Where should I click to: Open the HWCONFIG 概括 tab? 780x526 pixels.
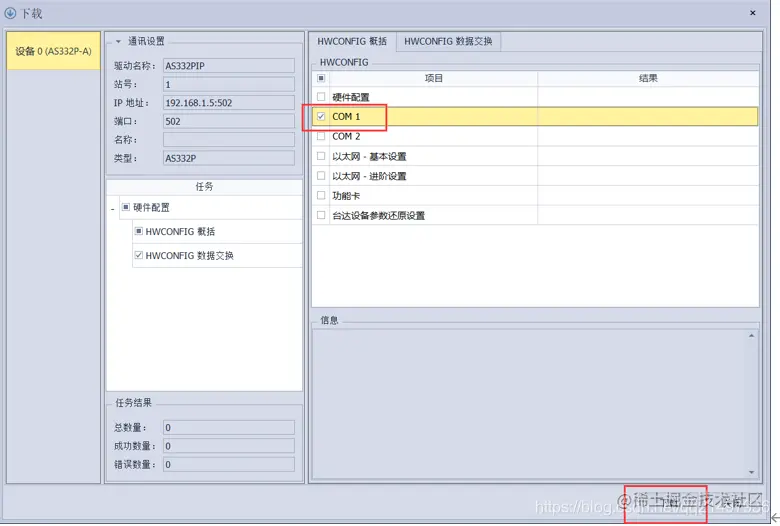click(352, 41)
